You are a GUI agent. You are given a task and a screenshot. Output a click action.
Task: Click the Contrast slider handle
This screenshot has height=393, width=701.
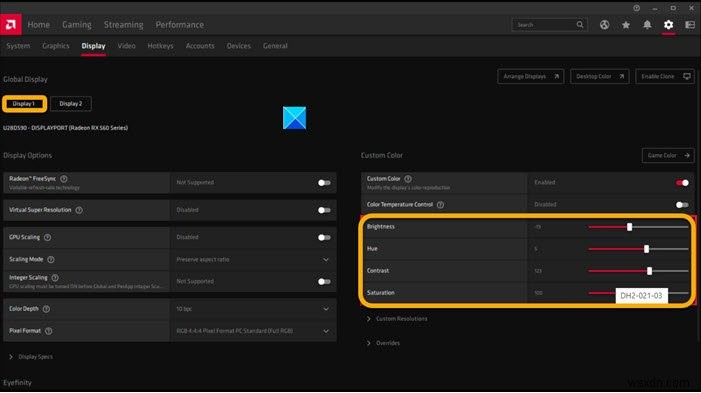tap(650, 271)
